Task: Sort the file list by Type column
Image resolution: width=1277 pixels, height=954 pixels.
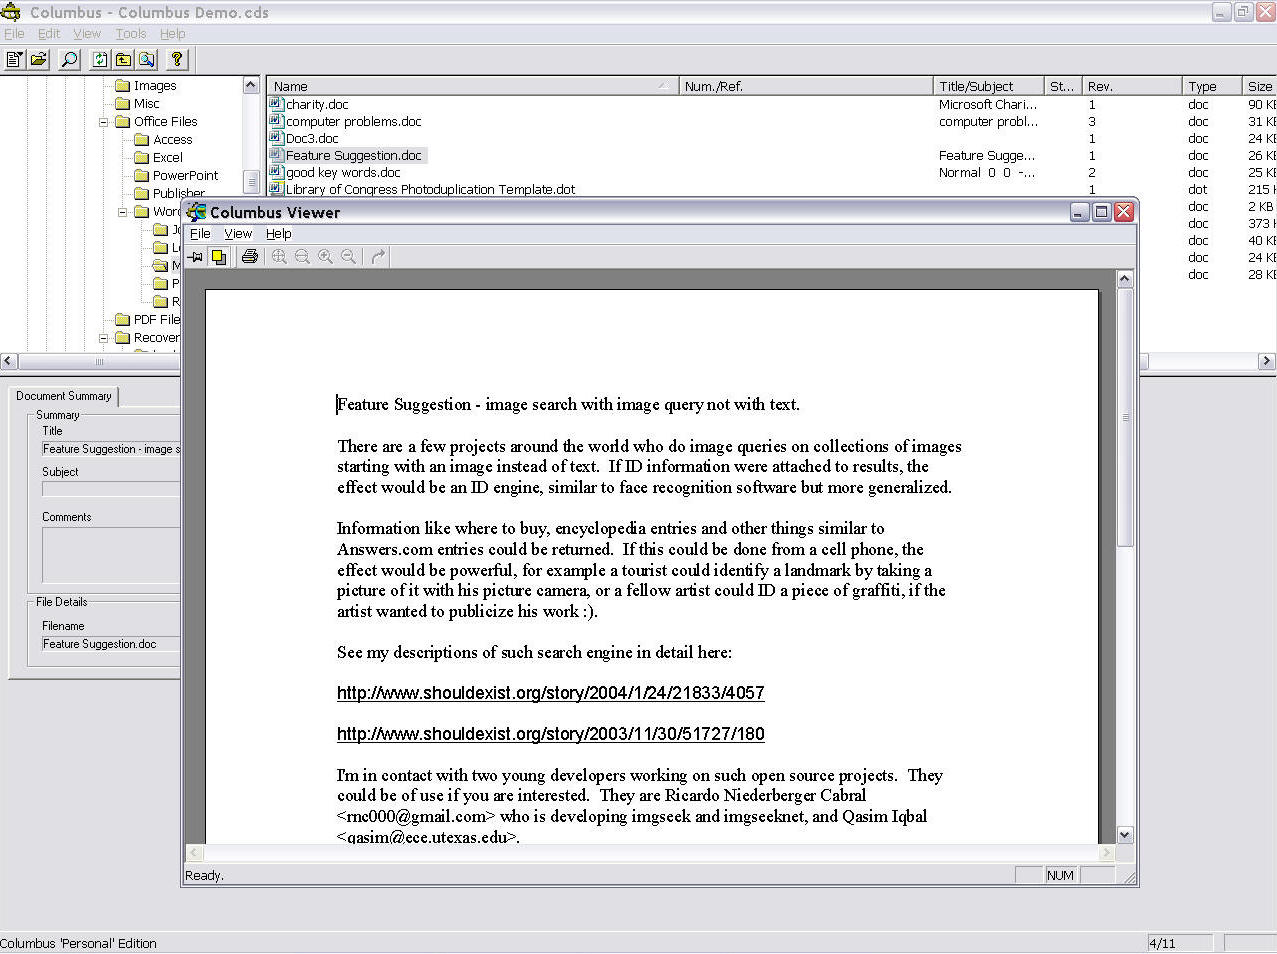Action: (x=1210, y=86)
